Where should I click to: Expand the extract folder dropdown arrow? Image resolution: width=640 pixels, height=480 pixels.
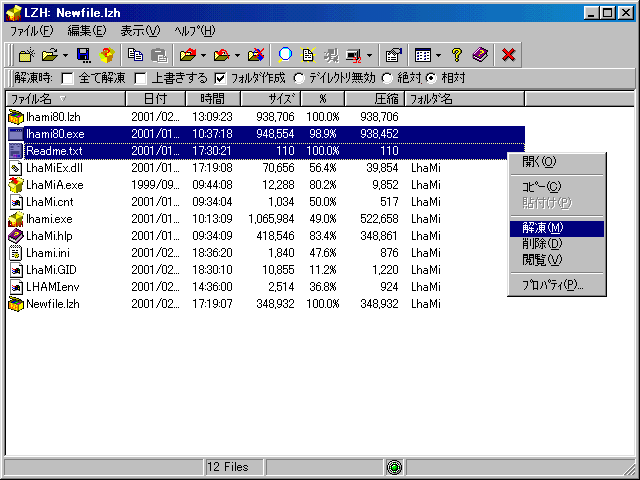(203, 55)
